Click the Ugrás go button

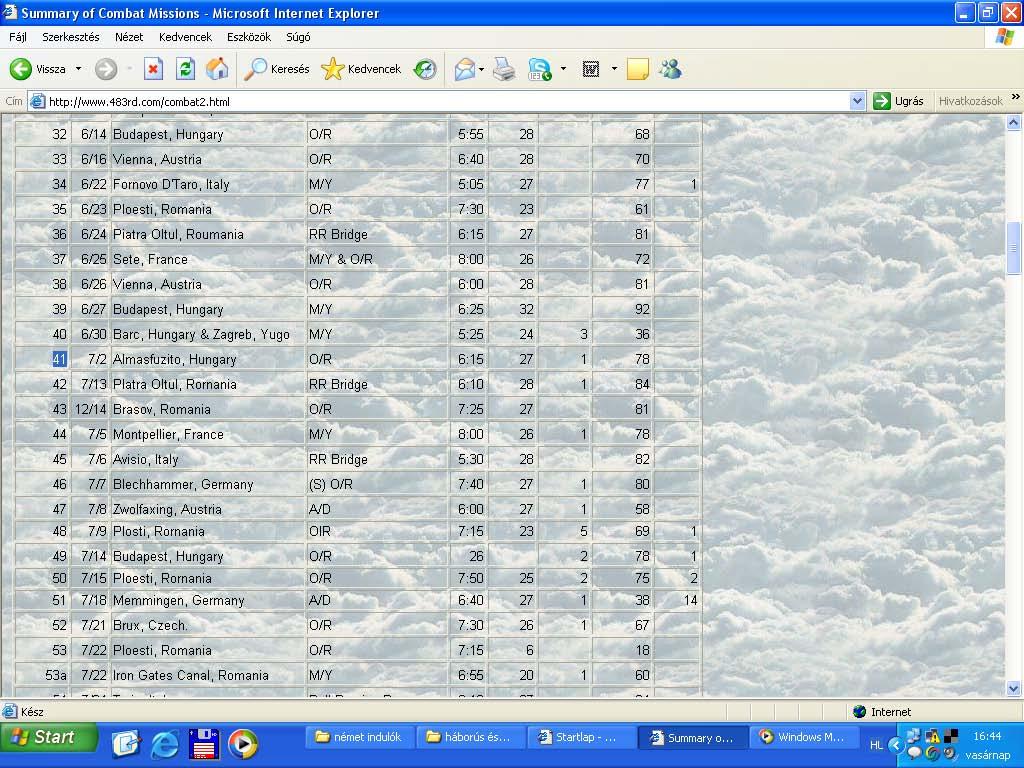(x=899, y=101)
